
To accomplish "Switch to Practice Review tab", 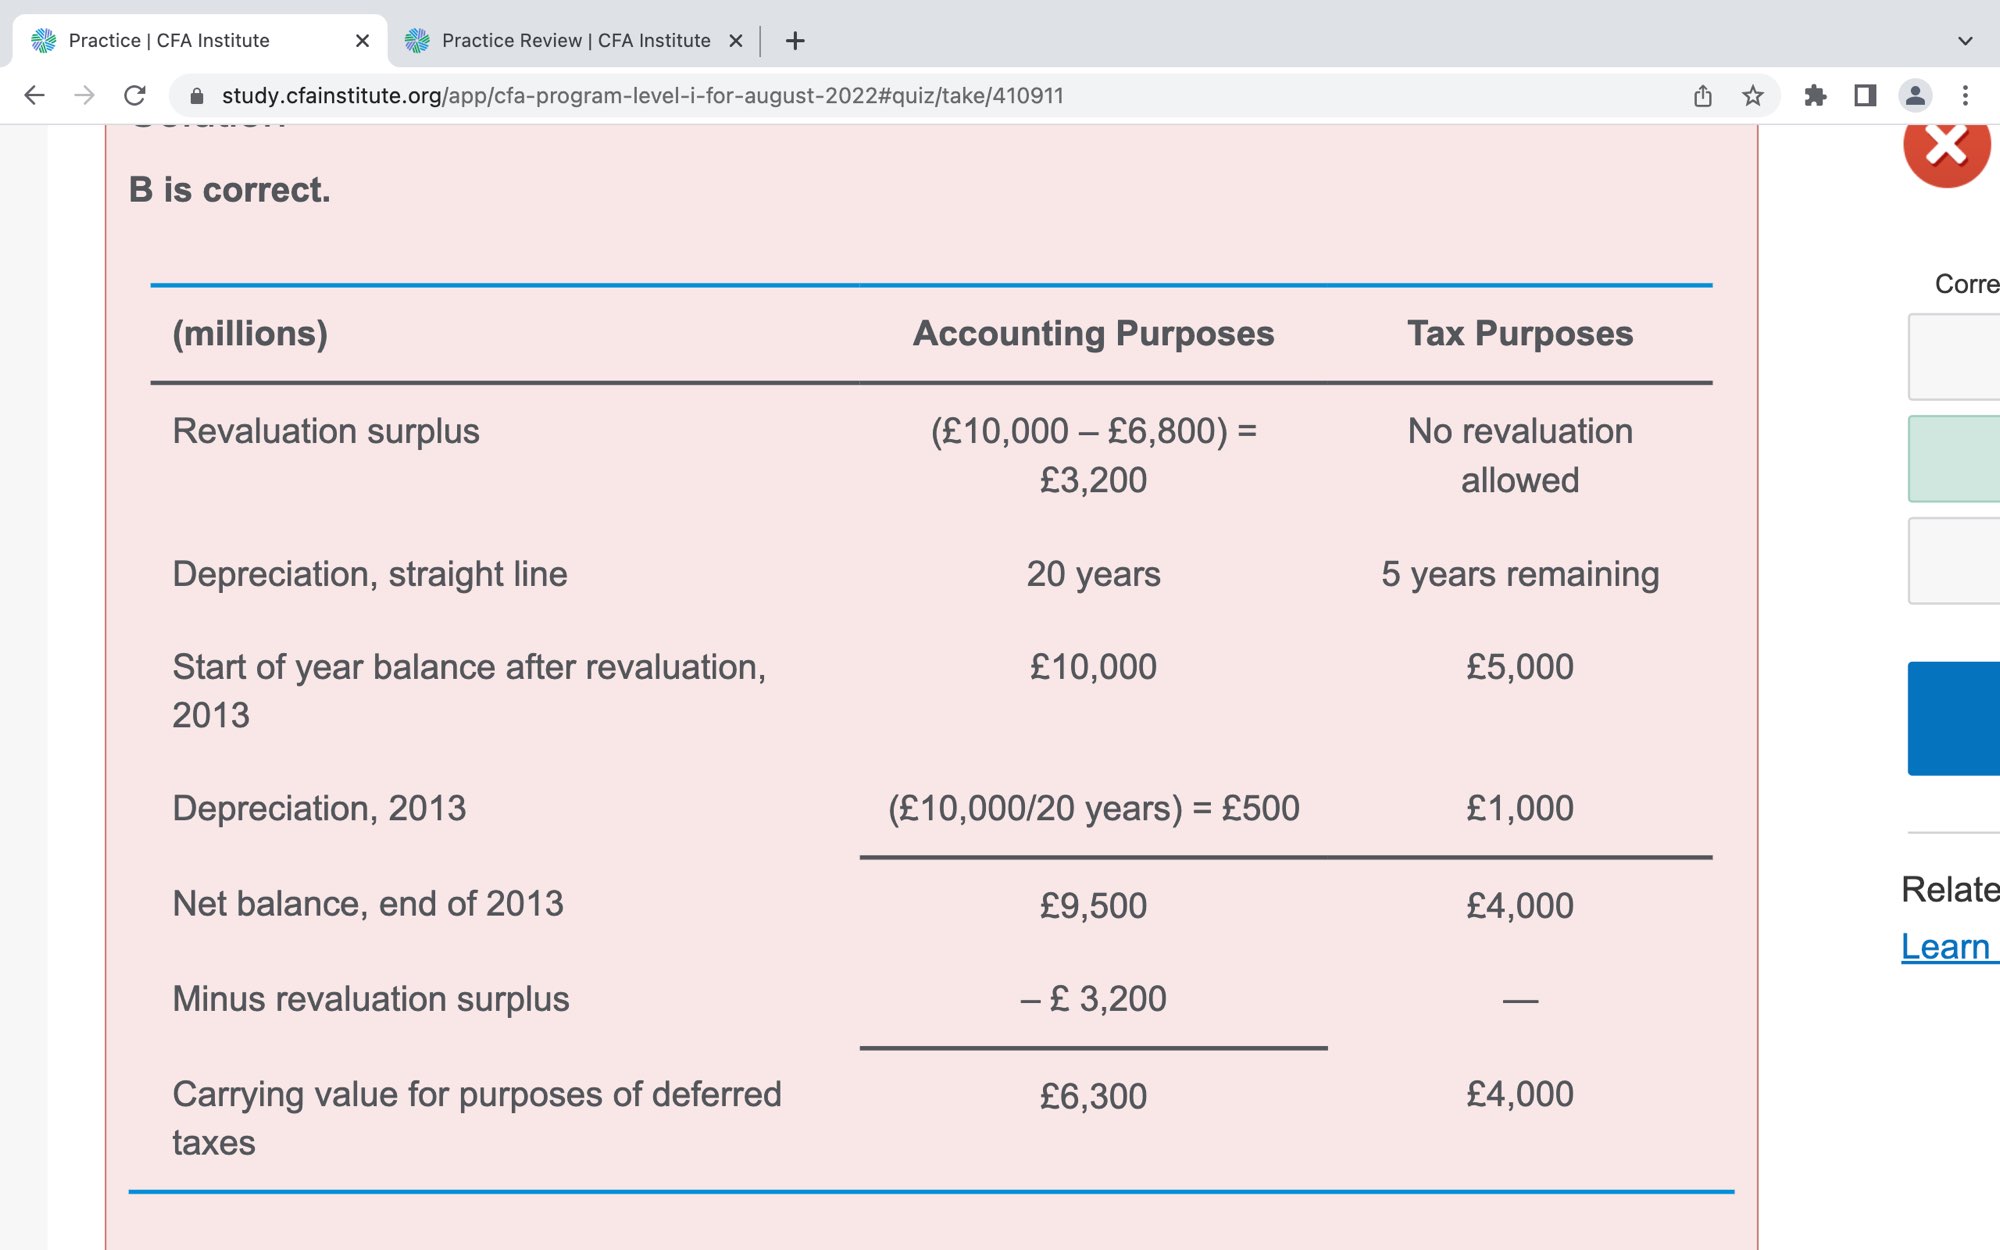I will 575,41.
